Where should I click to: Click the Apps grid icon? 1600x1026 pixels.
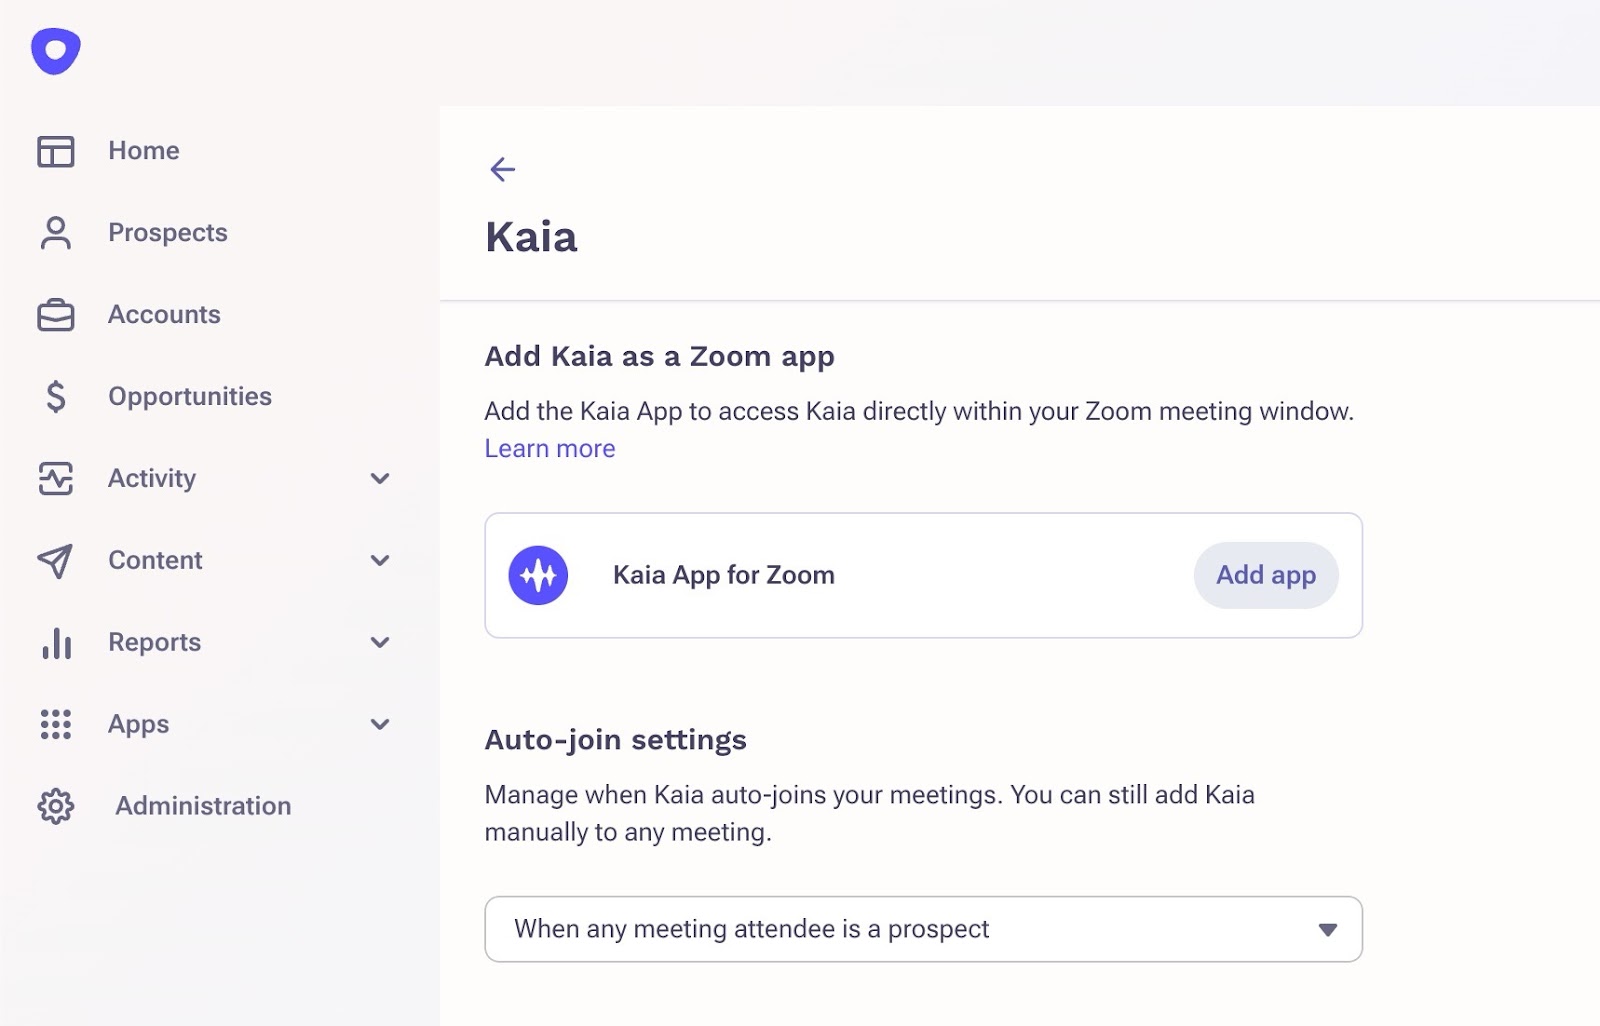pos(56,724)
